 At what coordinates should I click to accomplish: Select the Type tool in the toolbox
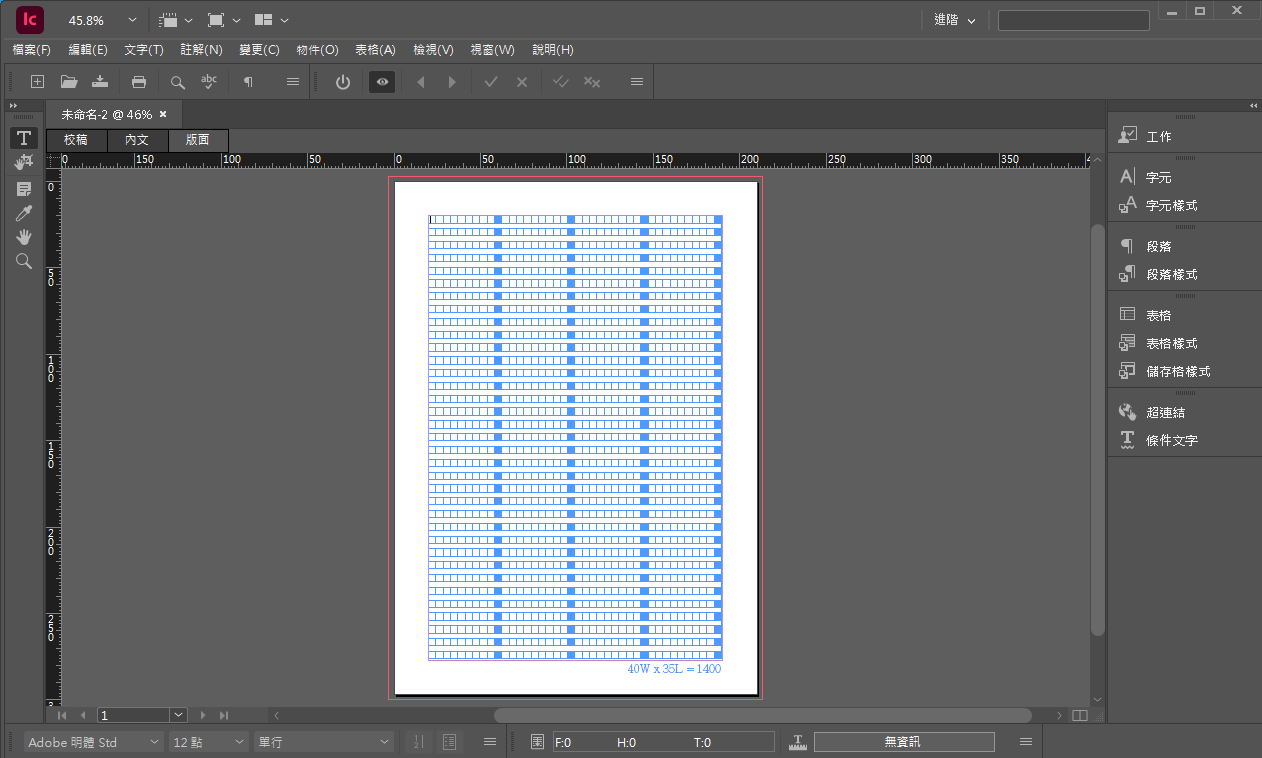24,138
